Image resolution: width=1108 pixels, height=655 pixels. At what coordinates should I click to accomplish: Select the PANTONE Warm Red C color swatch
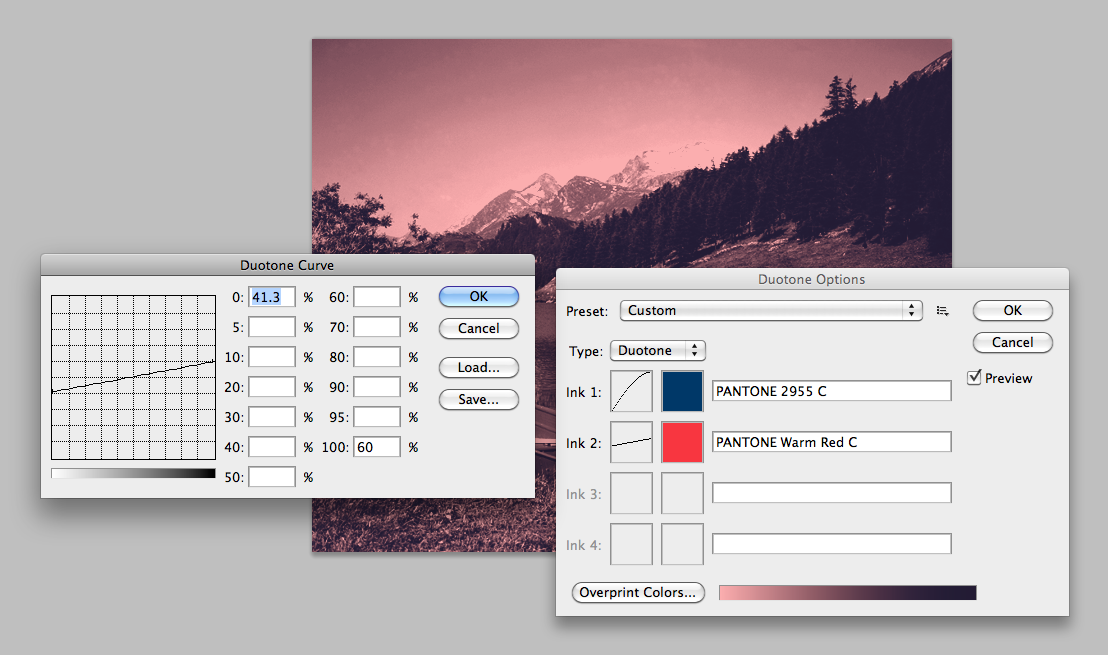682,441
